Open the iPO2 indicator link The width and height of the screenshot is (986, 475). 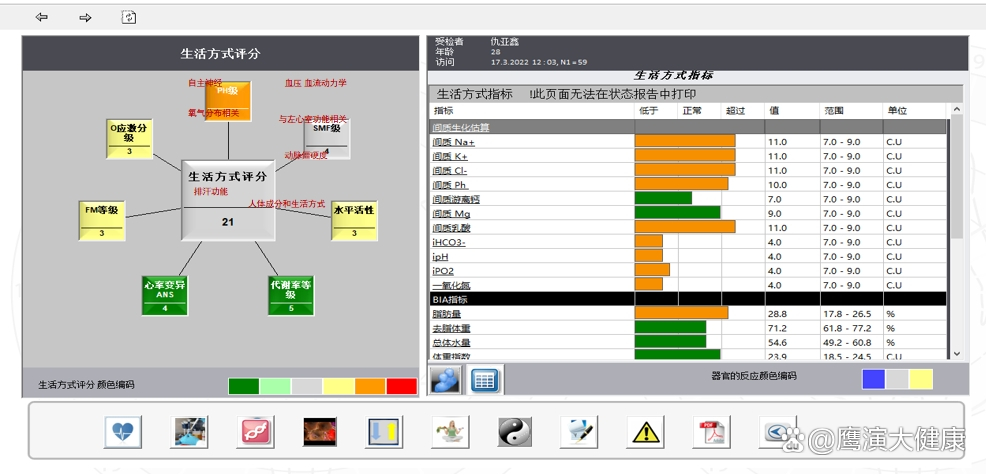pyautogui.click(x=443, y=271)
